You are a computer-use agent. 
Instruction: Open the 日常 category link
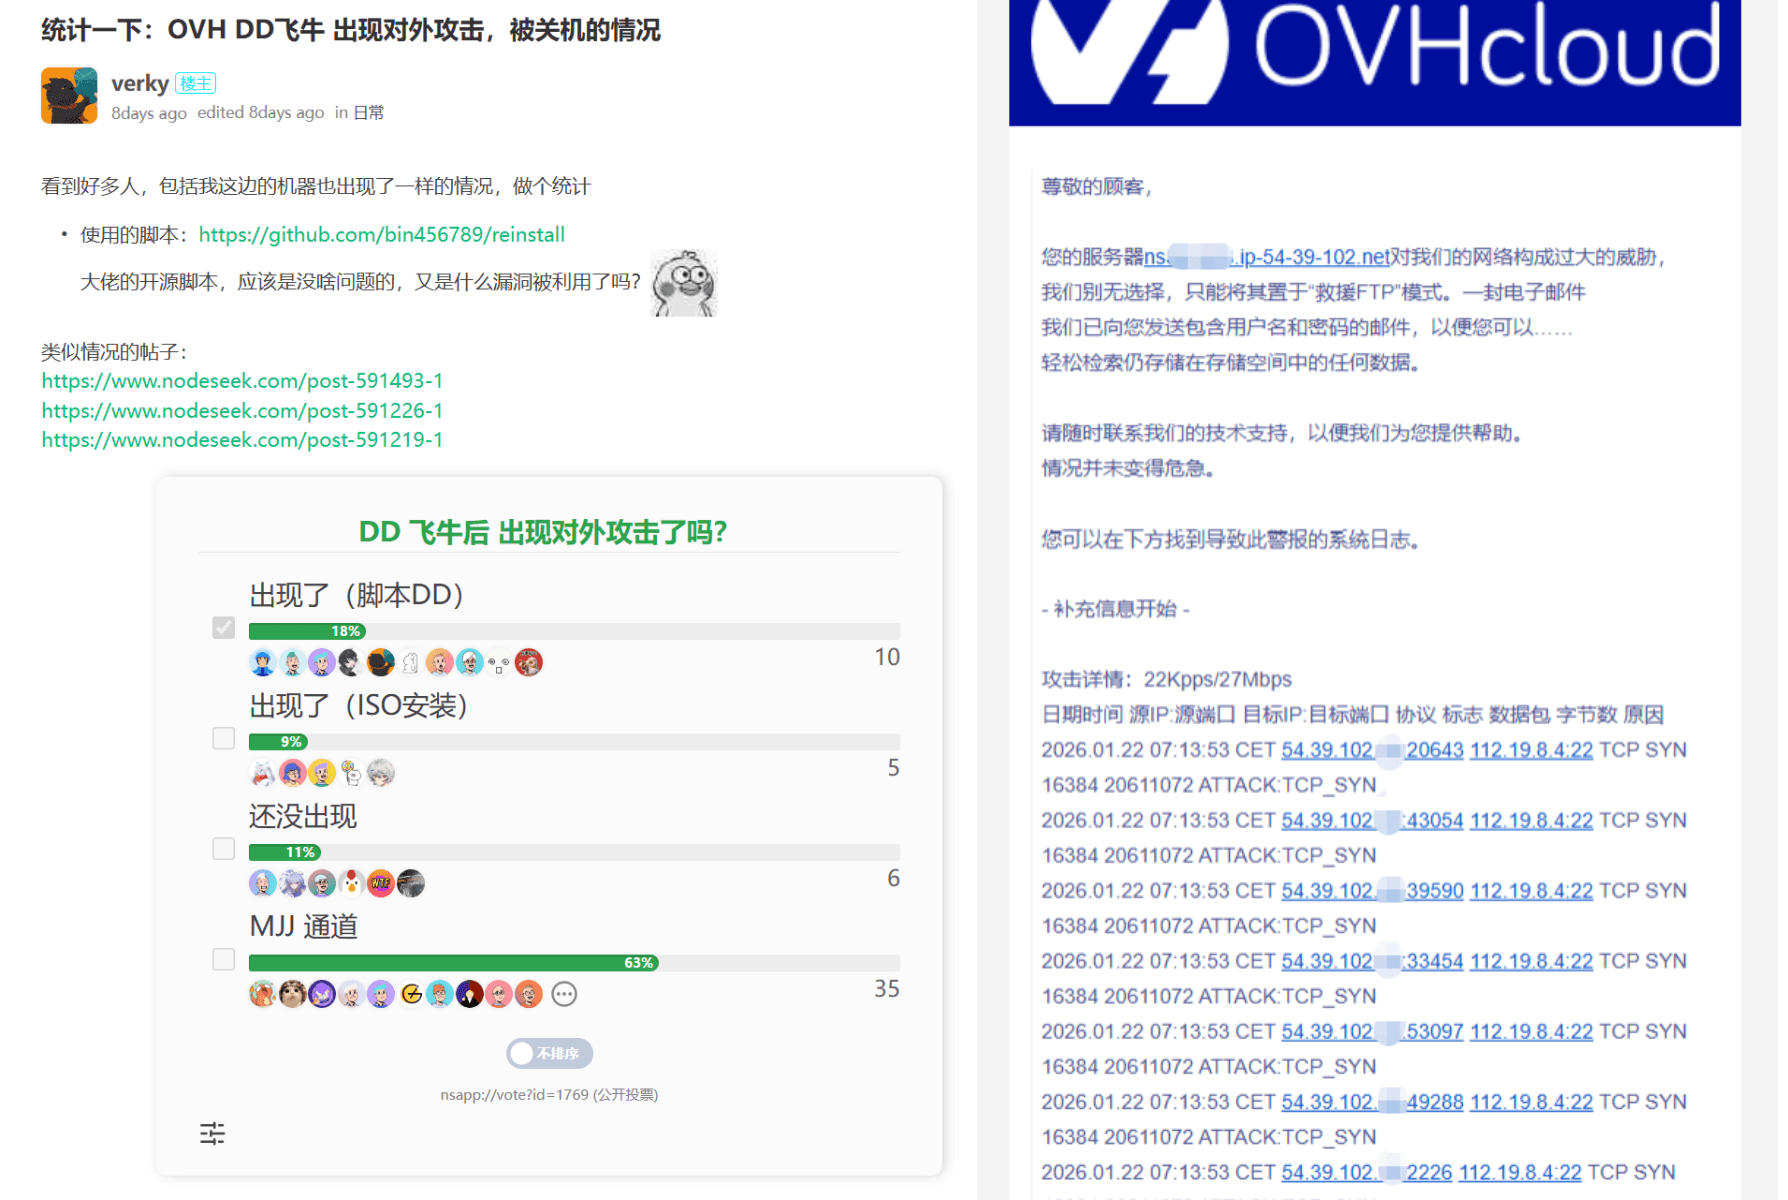tap(369, 112)
